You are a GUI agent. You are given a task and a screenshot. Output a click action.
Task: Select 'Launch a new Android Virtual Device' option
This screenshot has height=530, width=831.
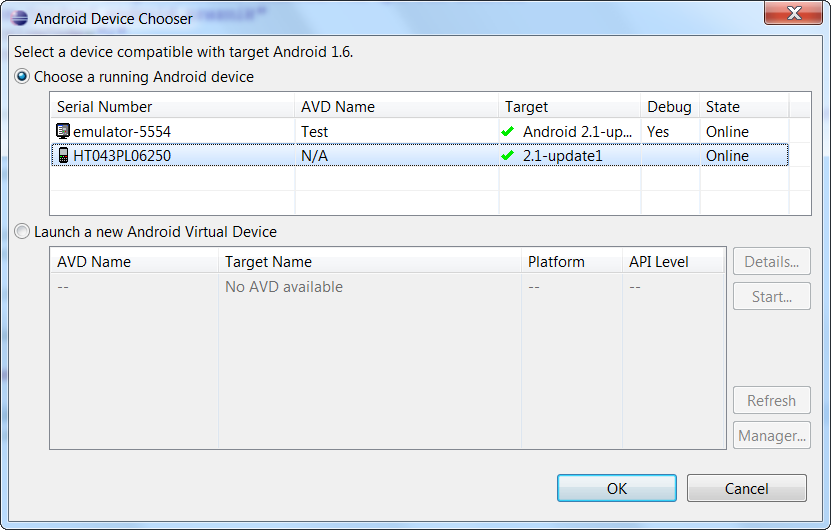[22, 232]
